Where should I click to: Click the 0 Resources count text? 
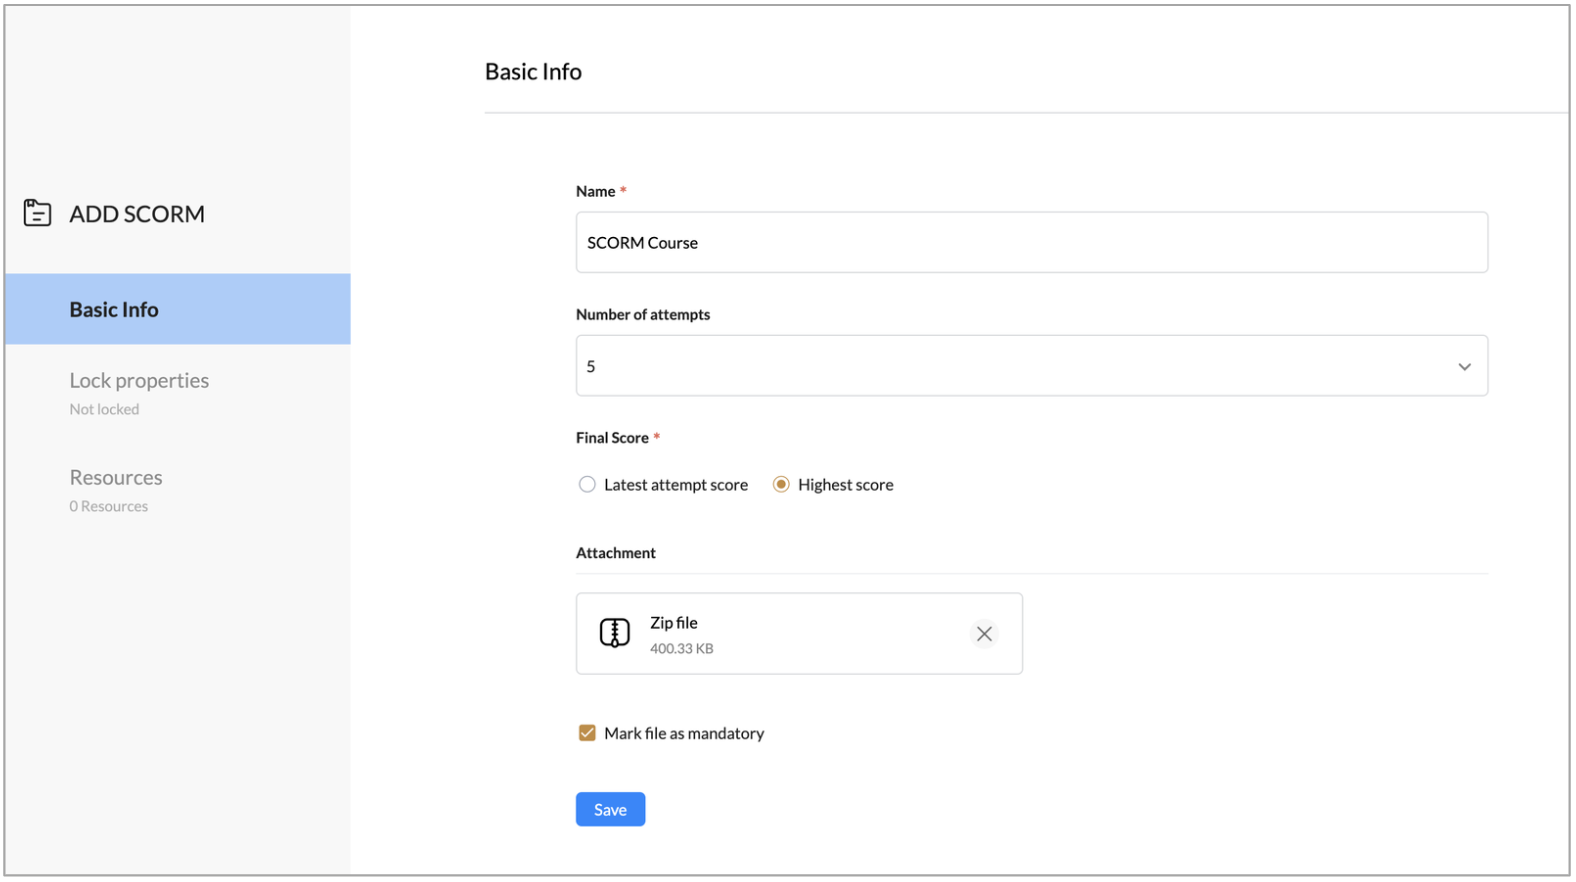109,506
